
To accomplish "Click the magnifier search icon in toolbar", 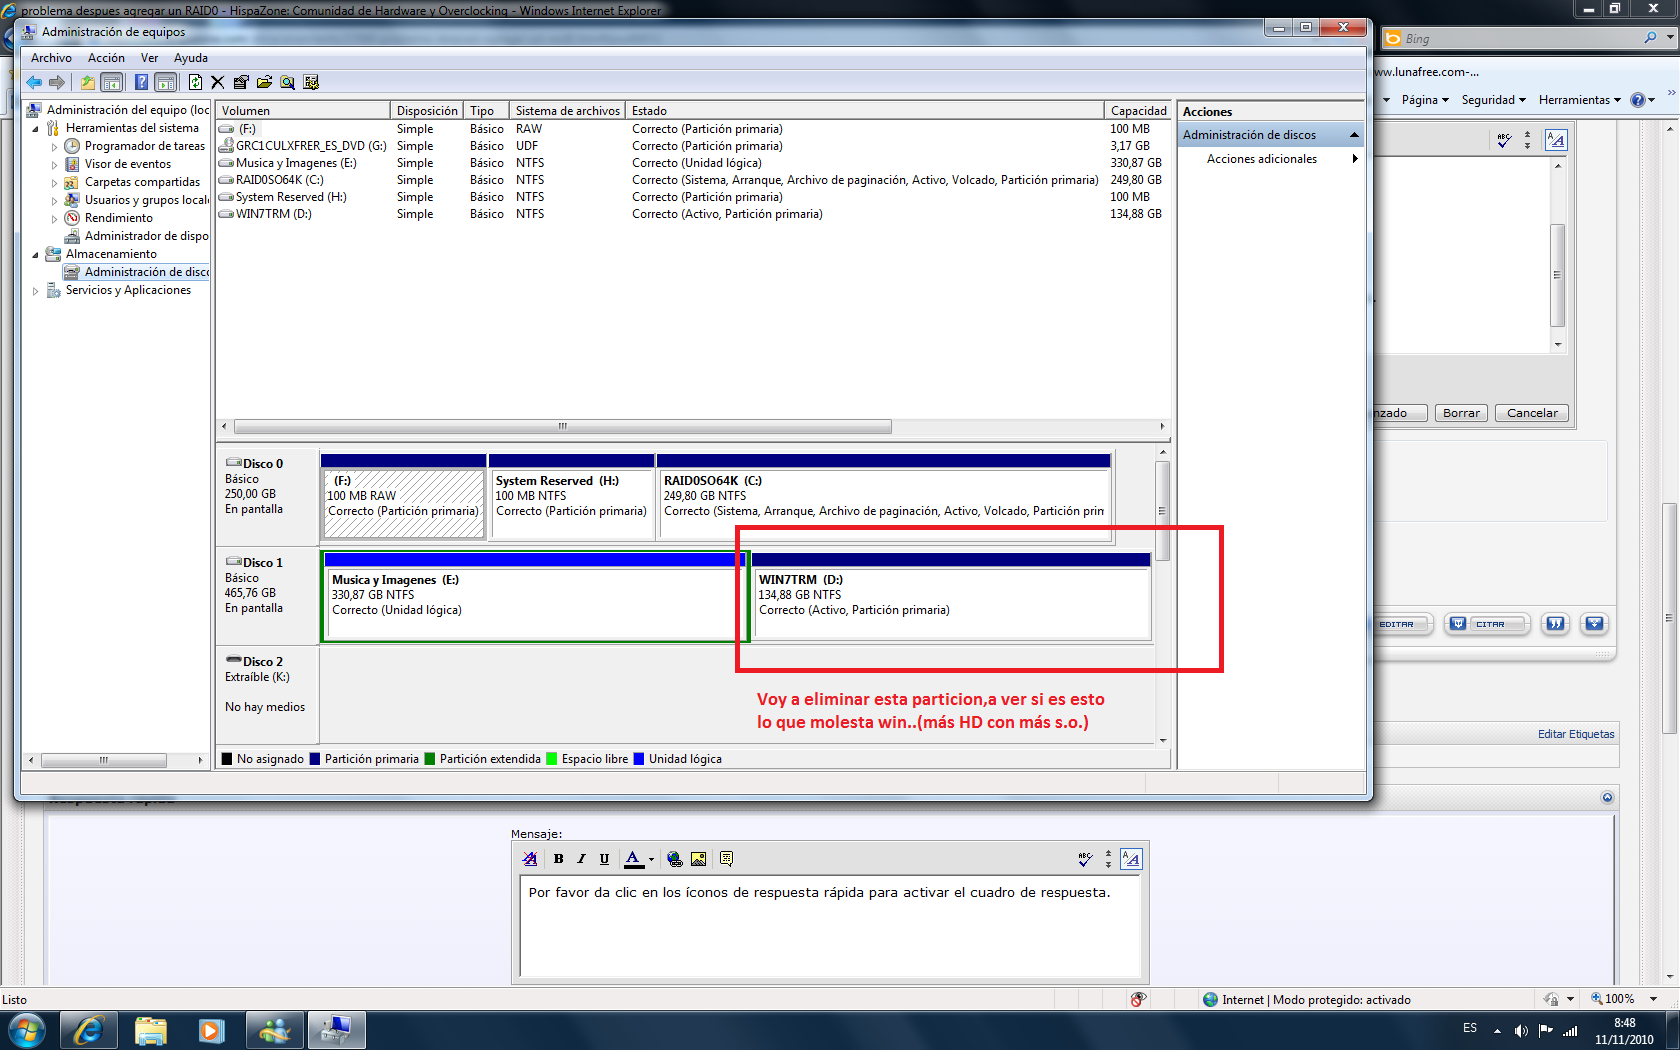I will coord(287,82).
